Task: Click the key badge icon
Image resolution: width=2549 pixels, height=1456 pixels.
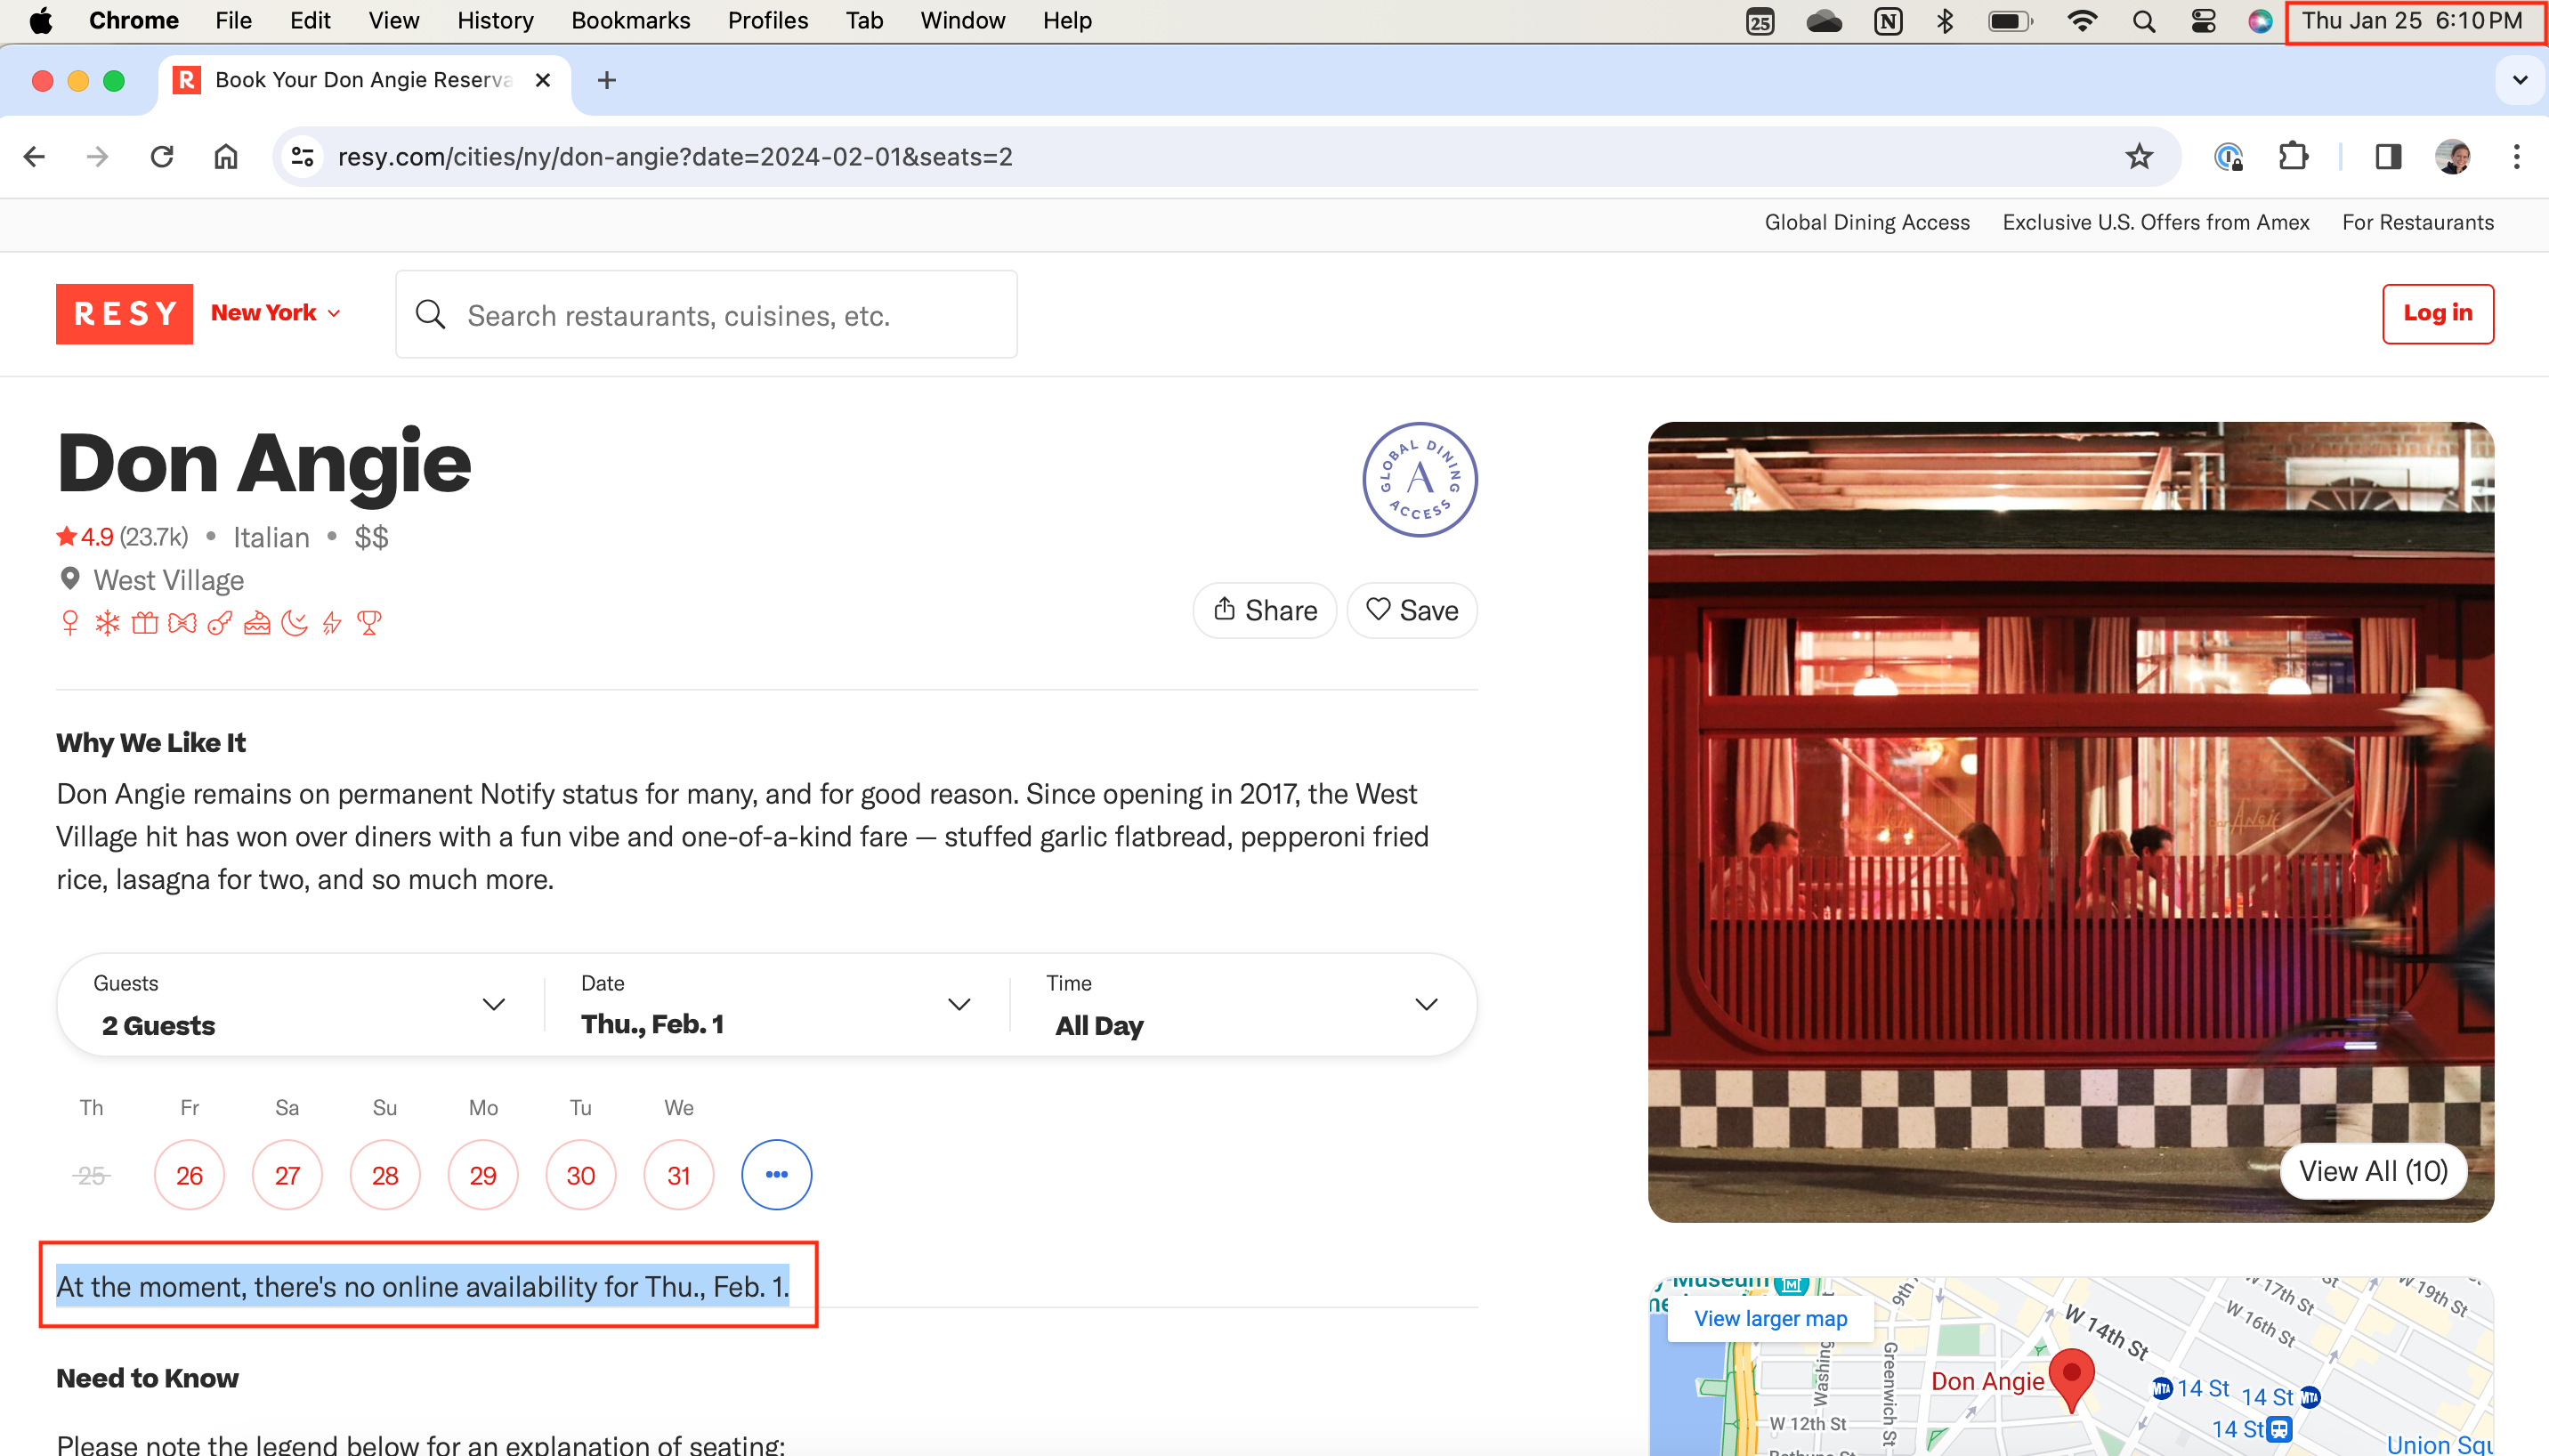Action: click(x=220, y=623)
